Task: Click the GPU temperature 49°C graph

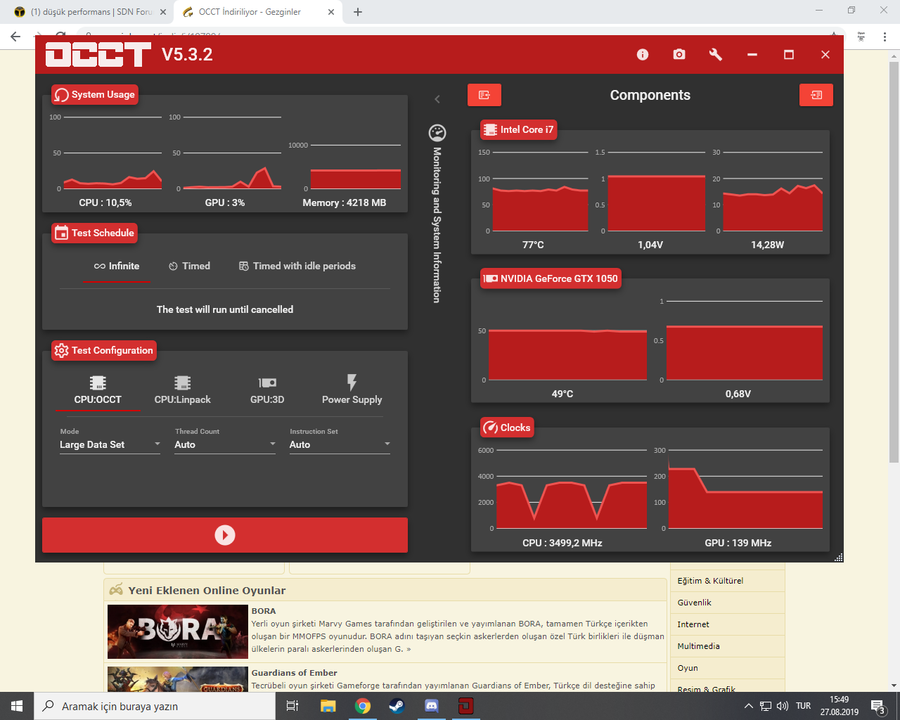Action: (x=568, y=355)
